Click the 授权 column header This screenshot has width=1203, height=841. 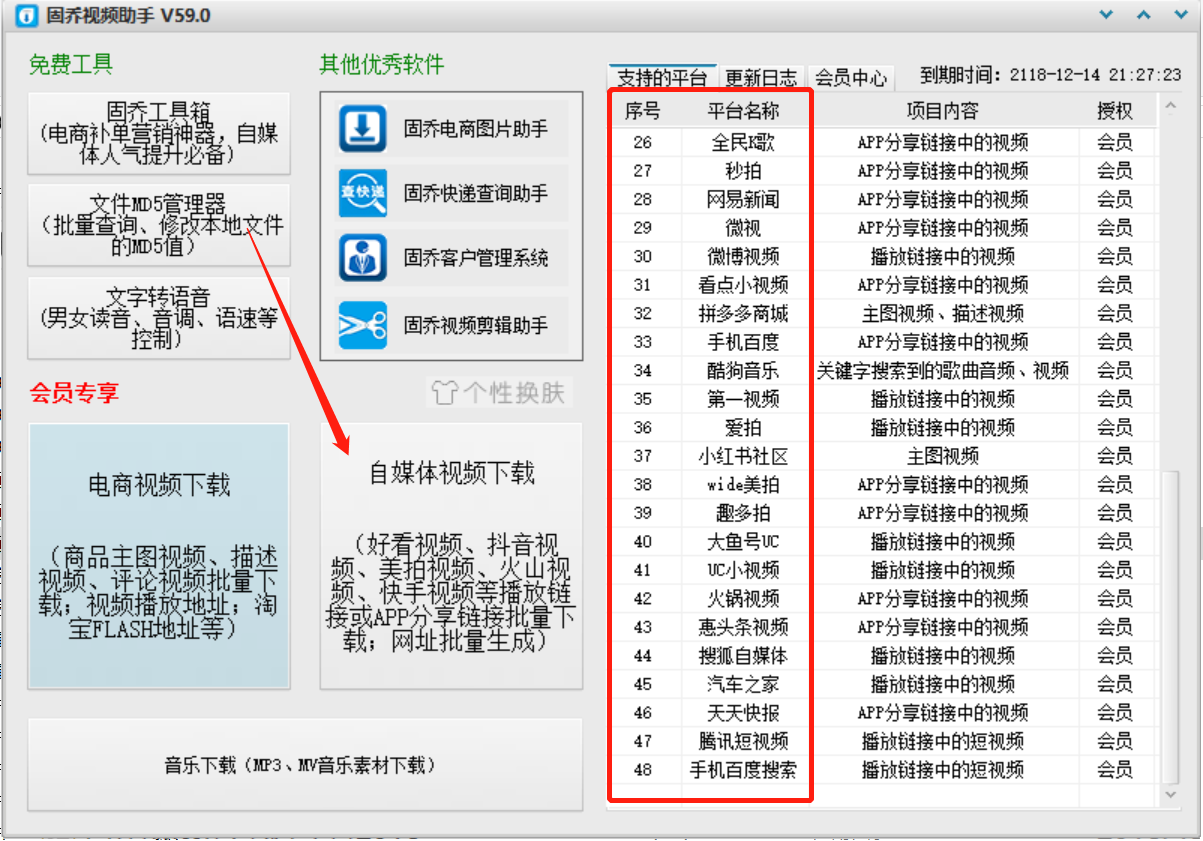point(1115,110)
